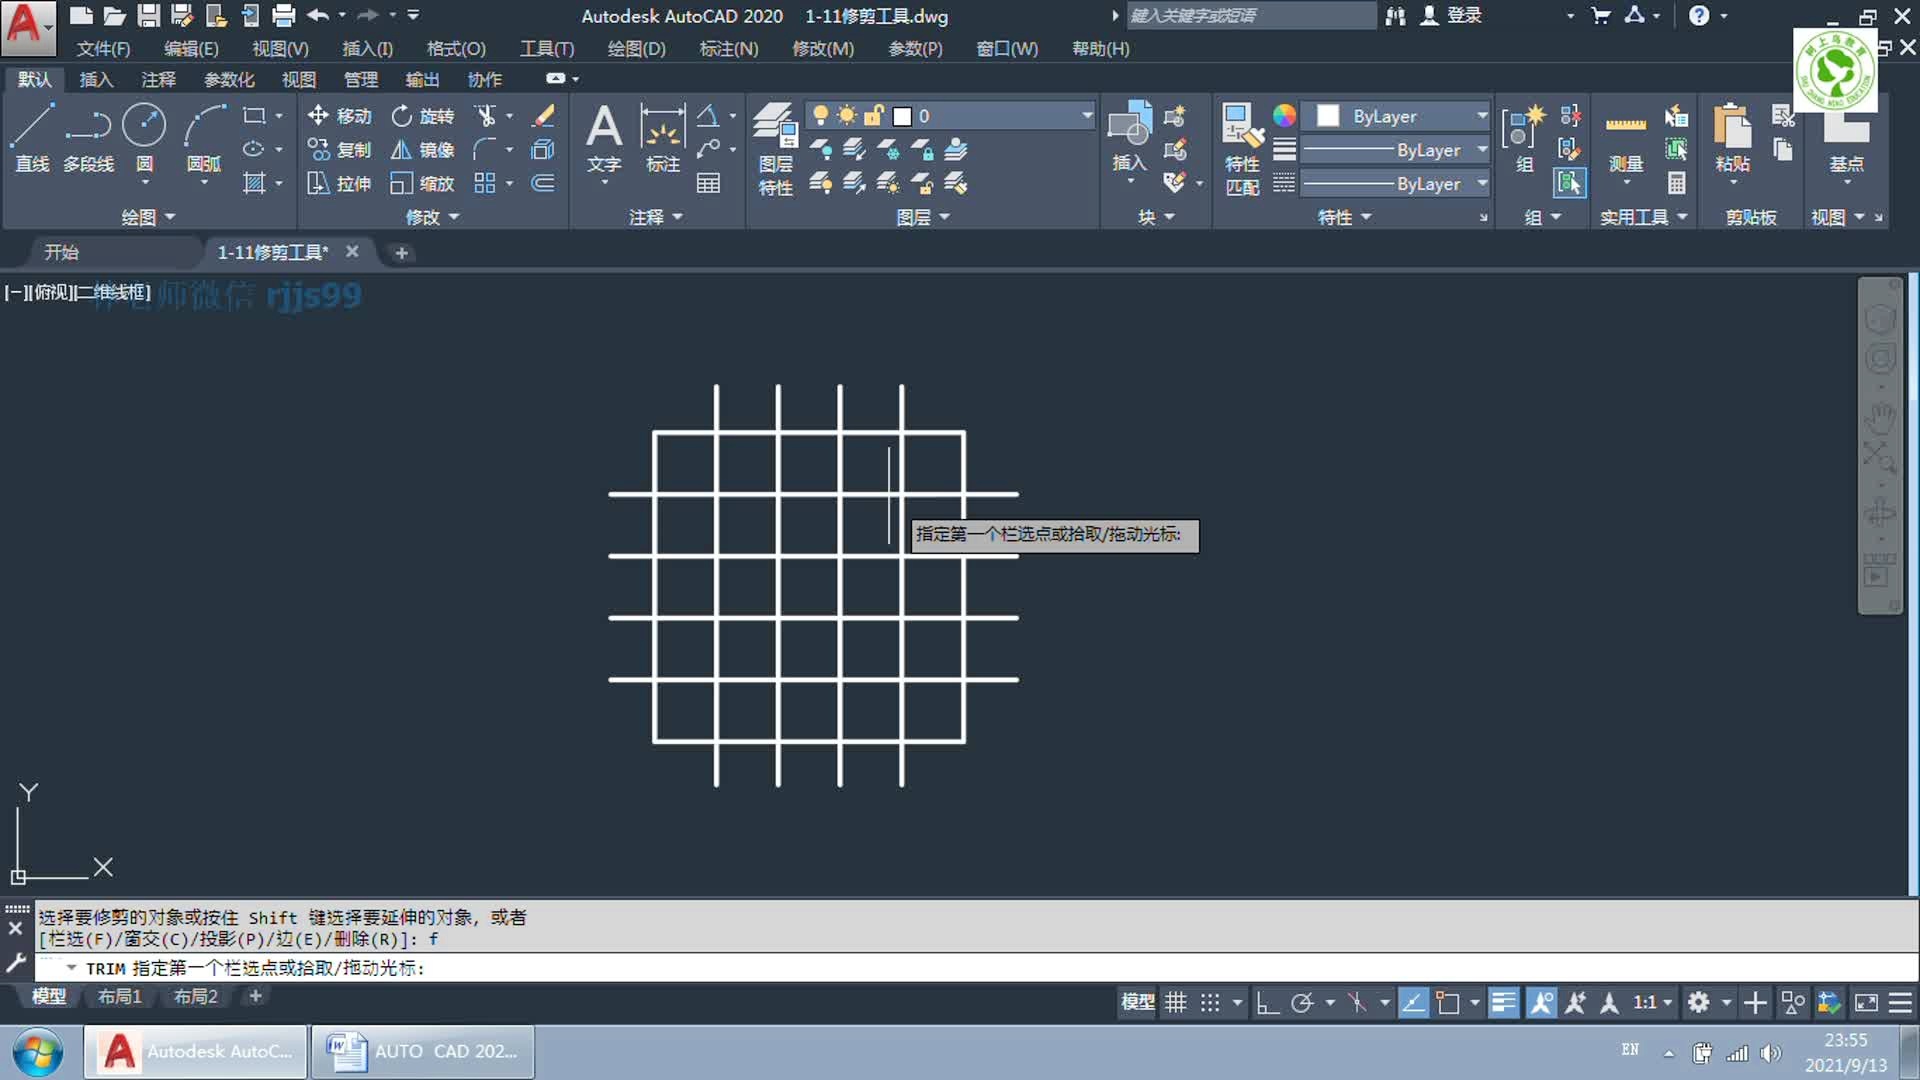Image resolution: width=1920 pixels, height=1080 pixels.
Task: Toggle snap mode in status bar
Action: coord(1210,1002)
